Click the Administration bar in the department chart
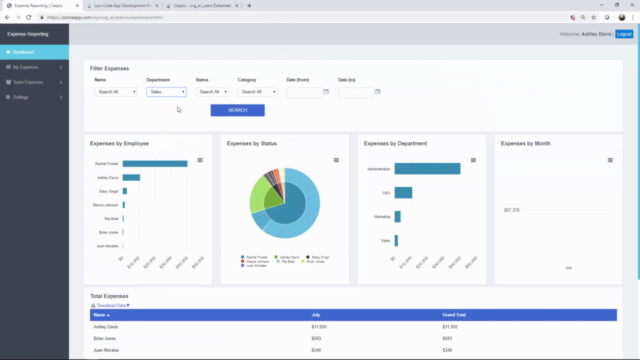The width and height of the screenshot is (640, 360). [x=427, y=169]
